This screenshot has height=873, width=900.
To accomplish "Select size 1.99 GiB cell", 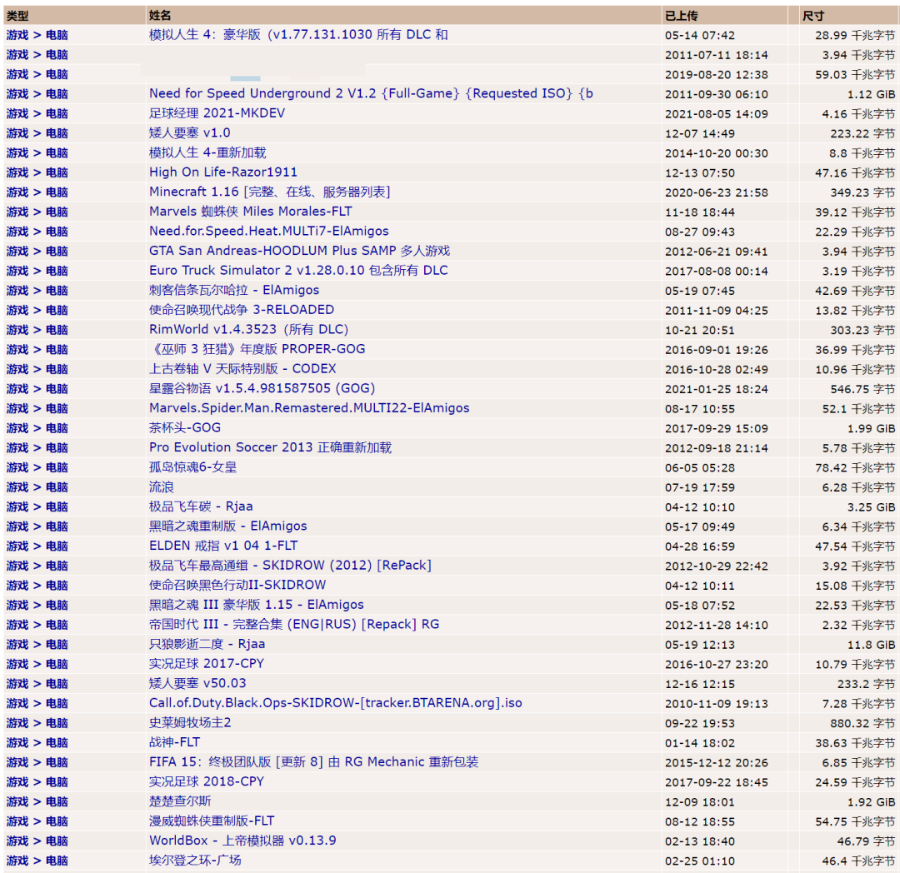I will [871, 428].
